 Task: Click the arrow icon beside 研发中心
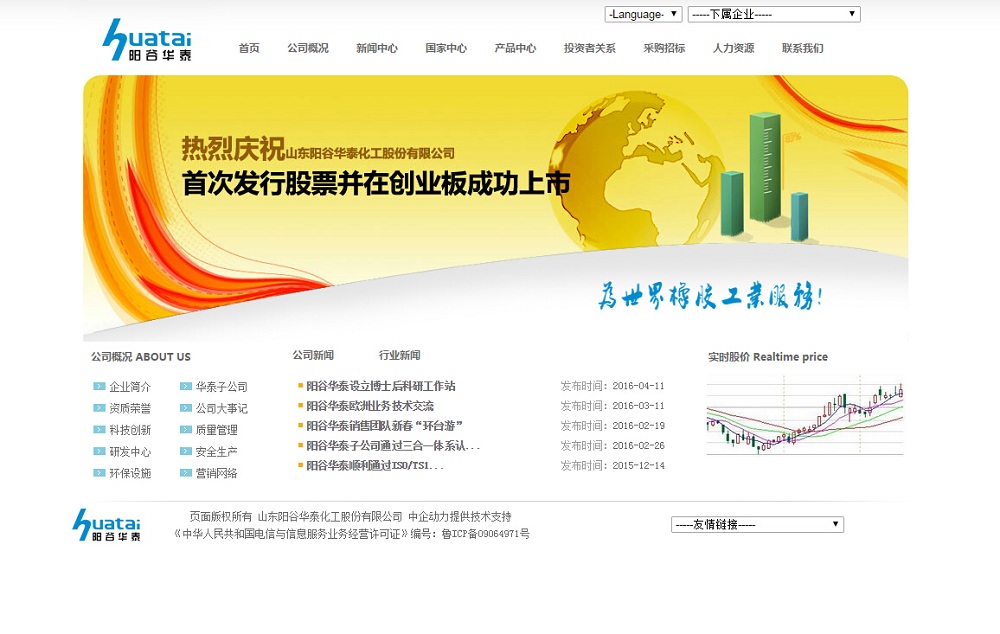[x=99, y=451]
